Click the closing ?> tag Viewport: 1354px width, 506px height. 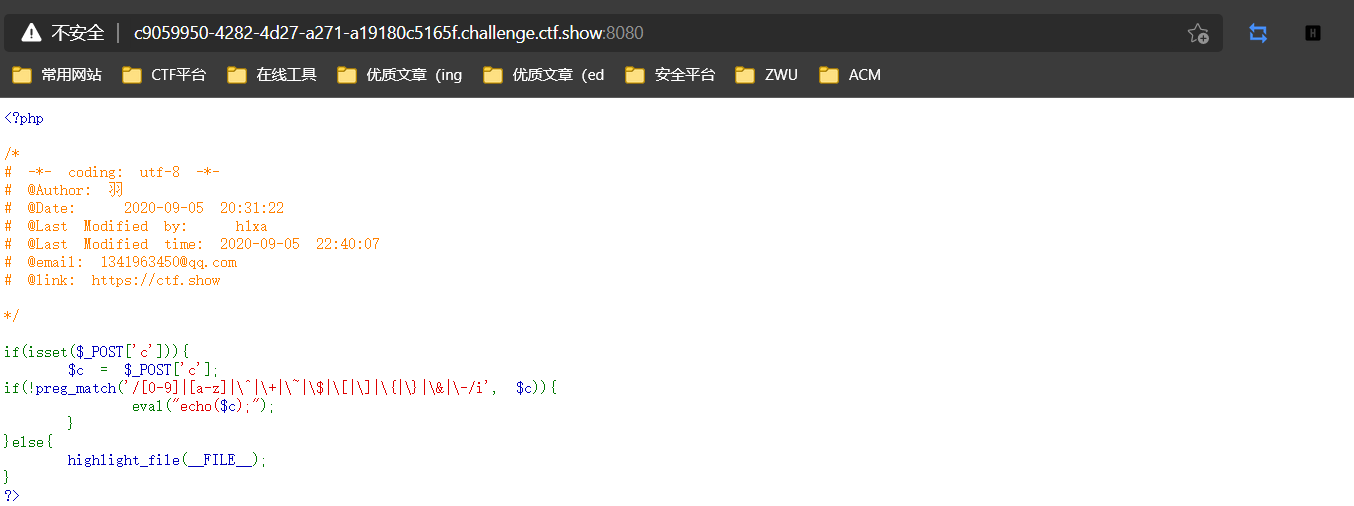(12, 496)
